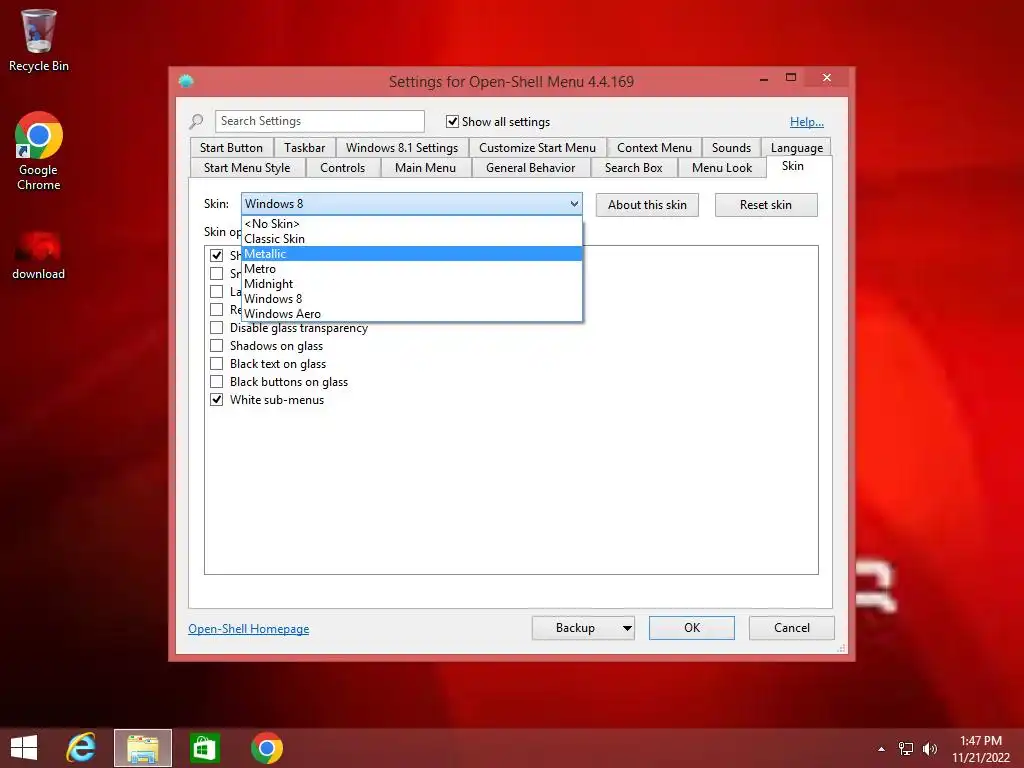Click the Cancel button
1024x768 pixels.
pos(792,628)
